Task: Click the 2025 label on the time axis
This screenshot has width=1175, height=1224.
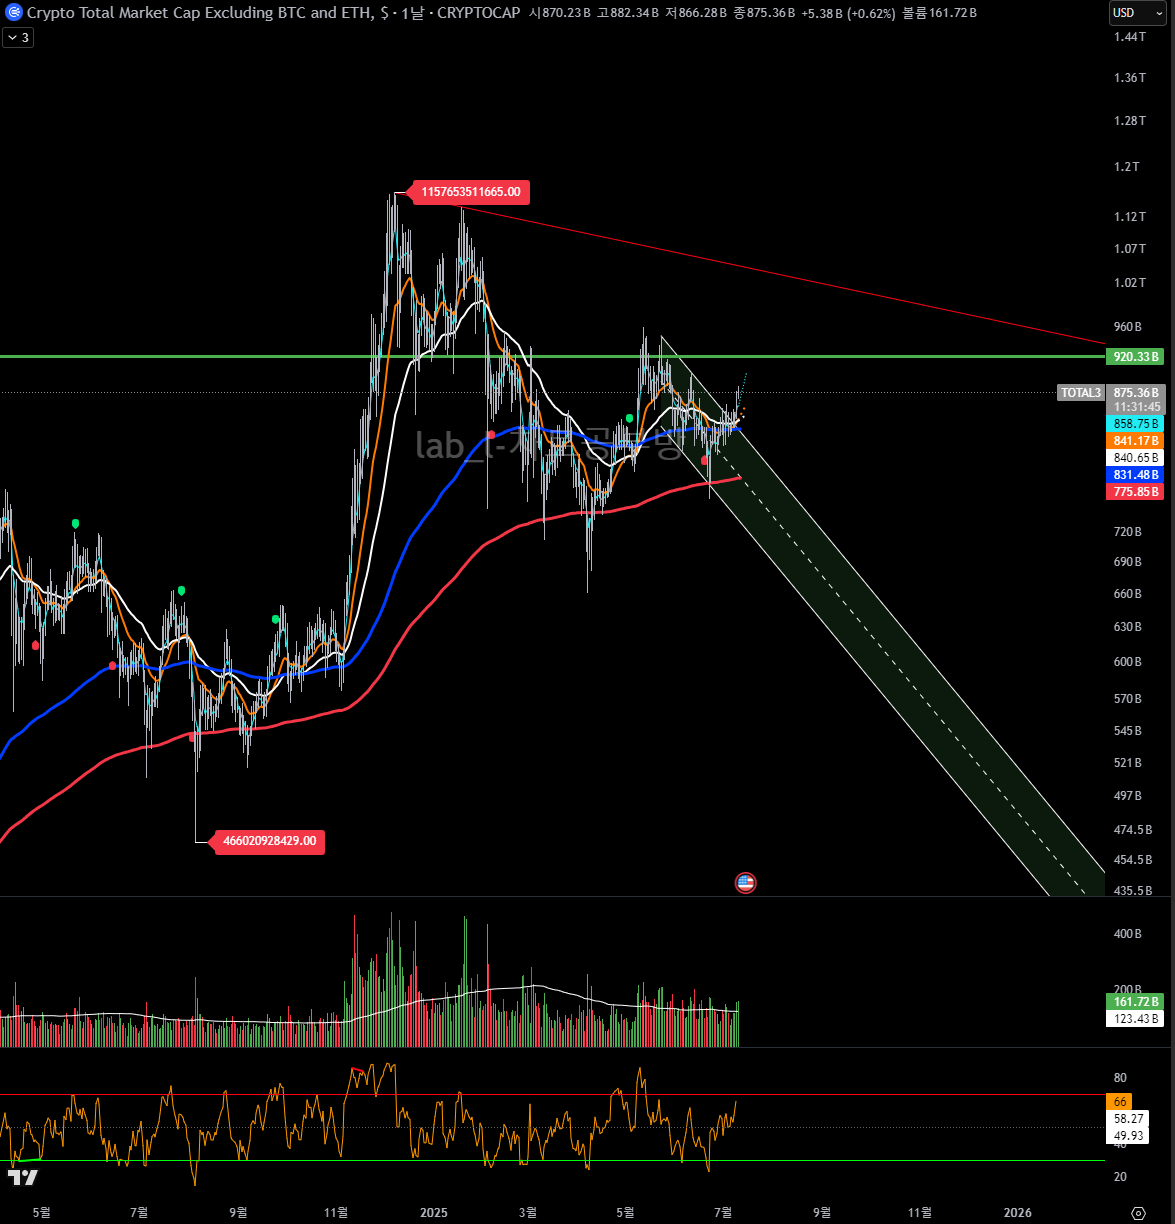Action: (434, 1213)
